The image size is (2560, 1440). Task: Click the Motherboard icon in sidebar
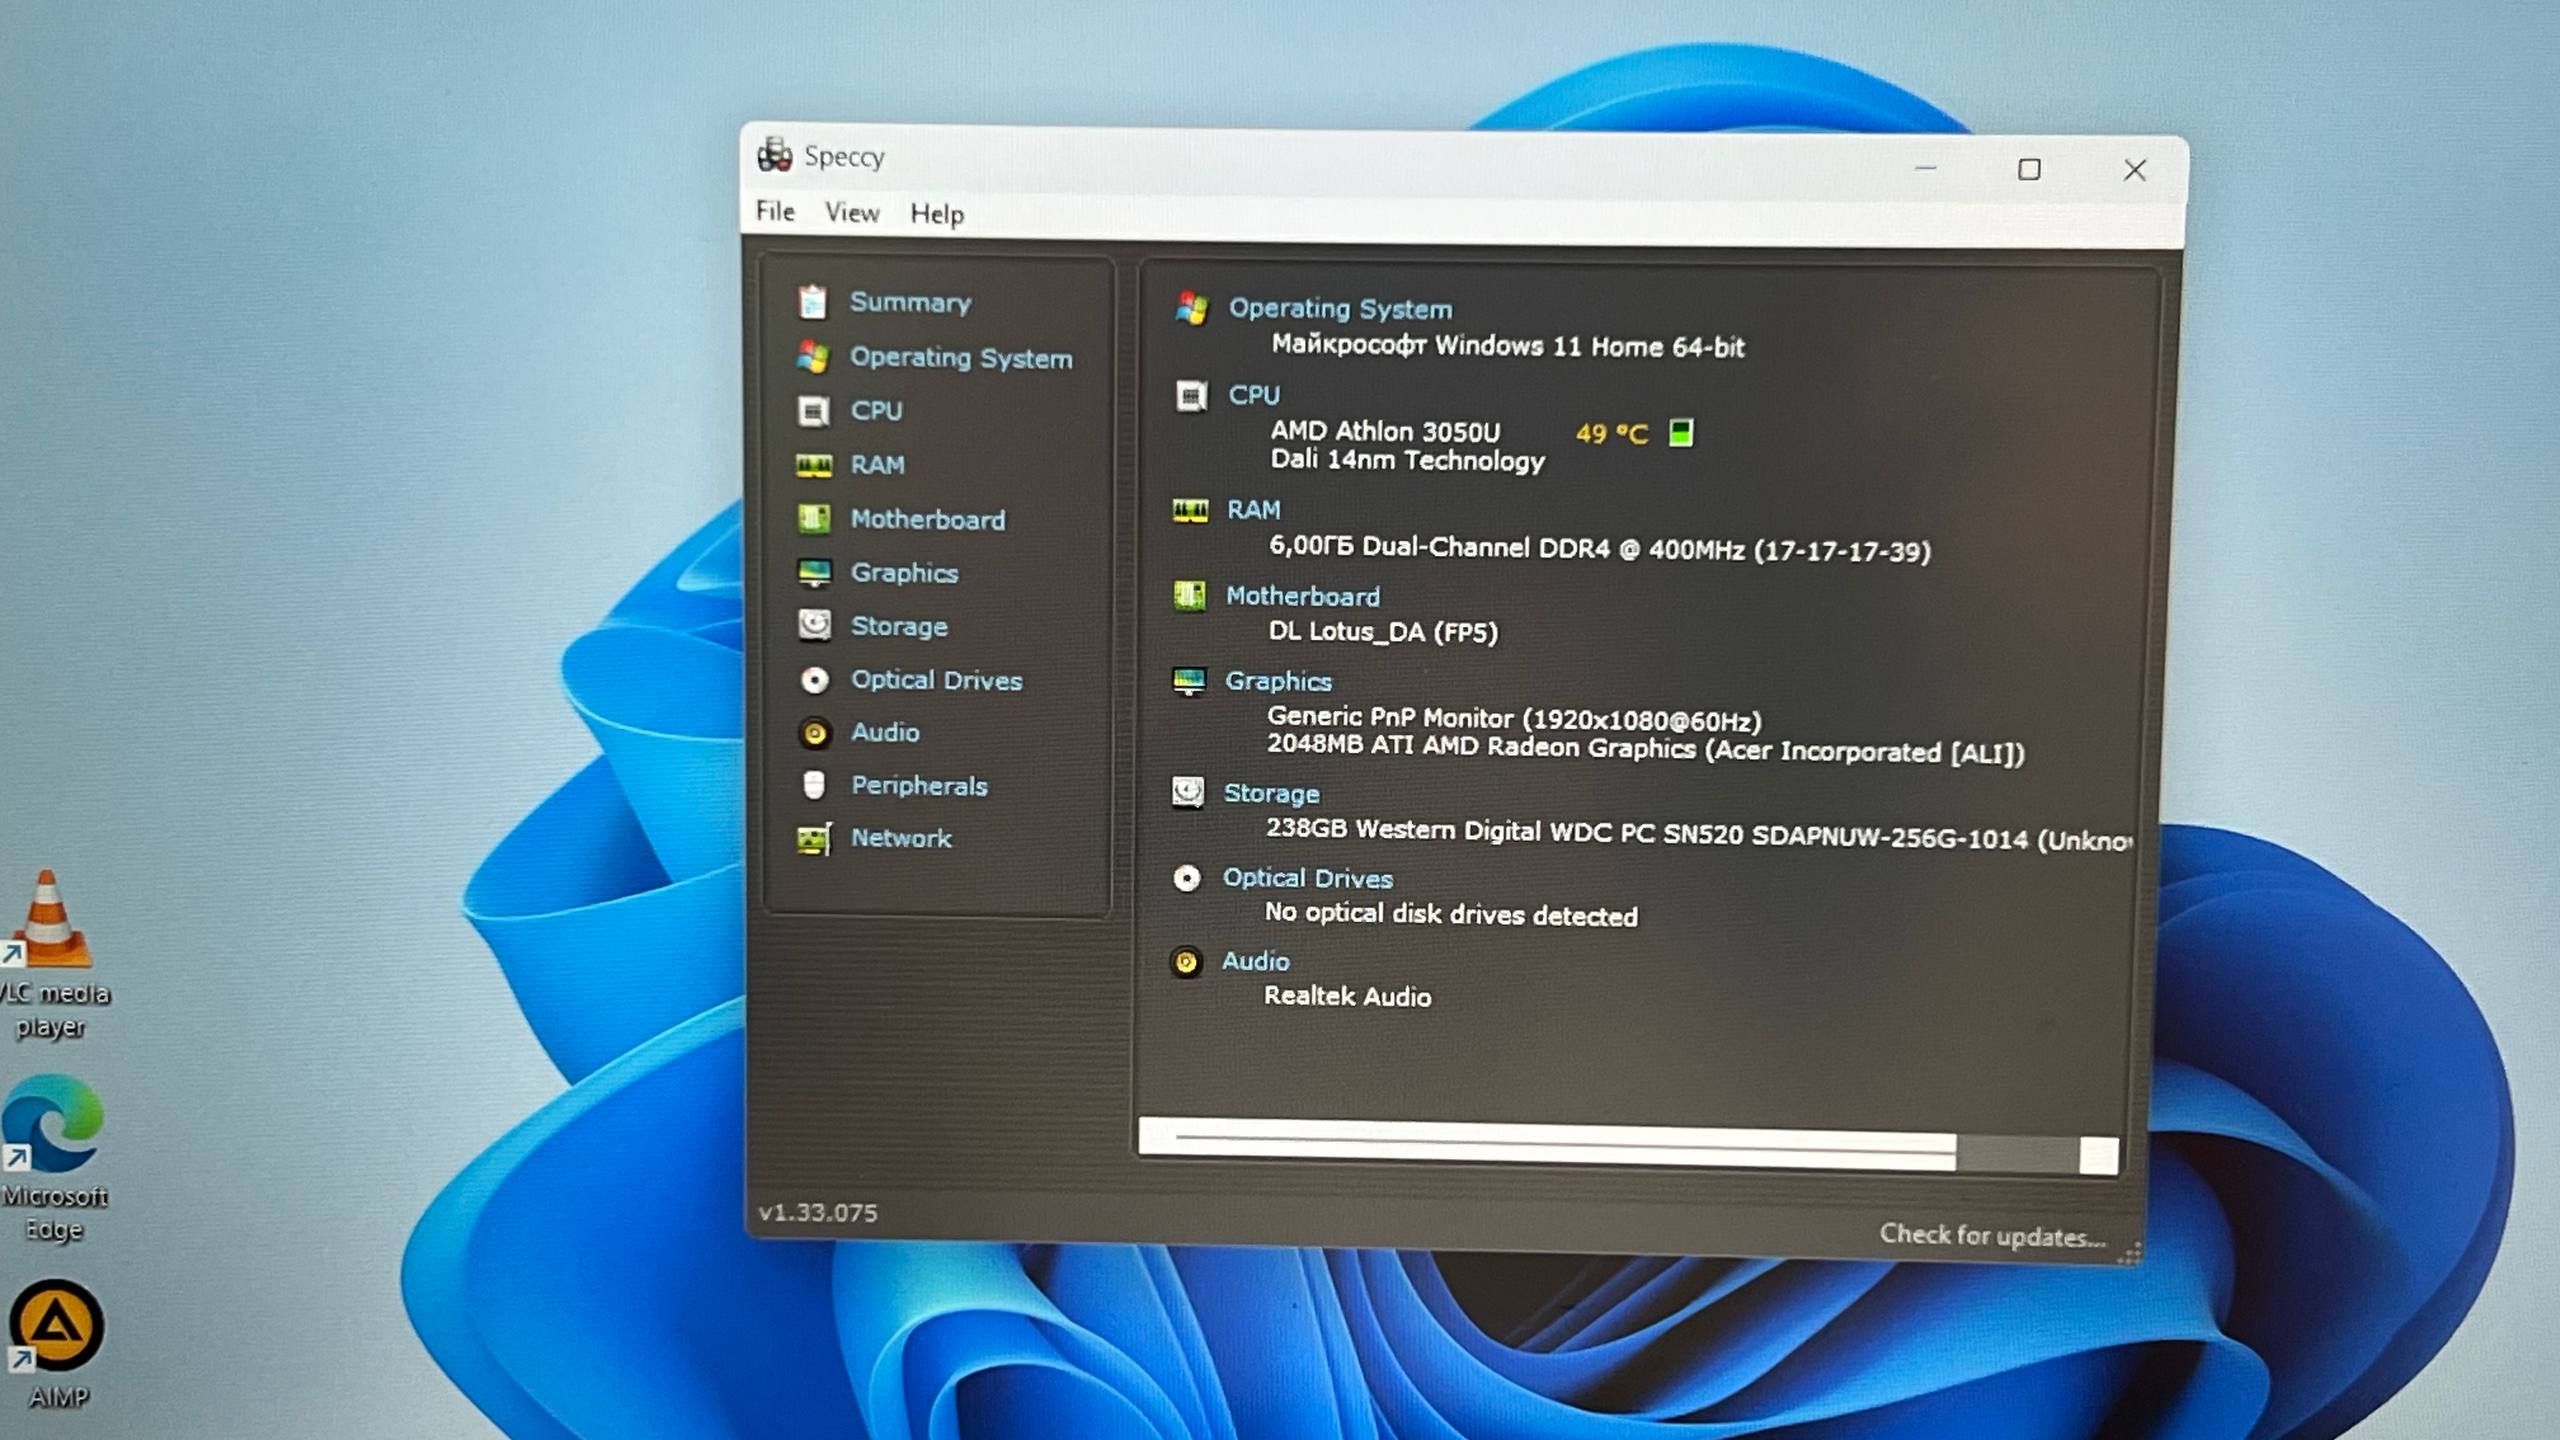[813, 518]
